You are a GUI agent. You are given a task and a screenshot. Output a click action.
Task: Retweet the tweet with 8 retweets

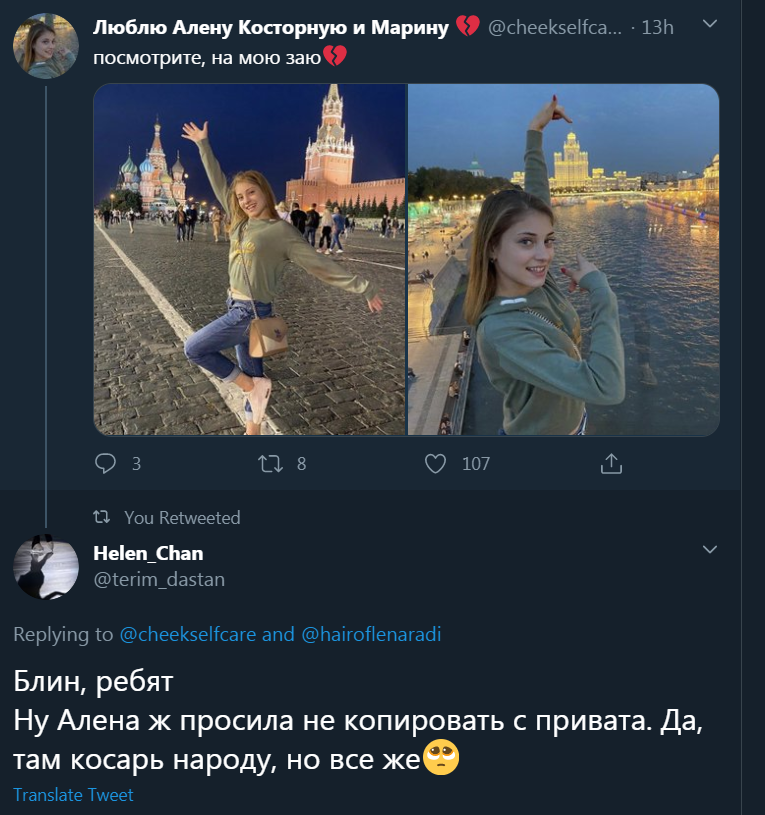[270, 464]
